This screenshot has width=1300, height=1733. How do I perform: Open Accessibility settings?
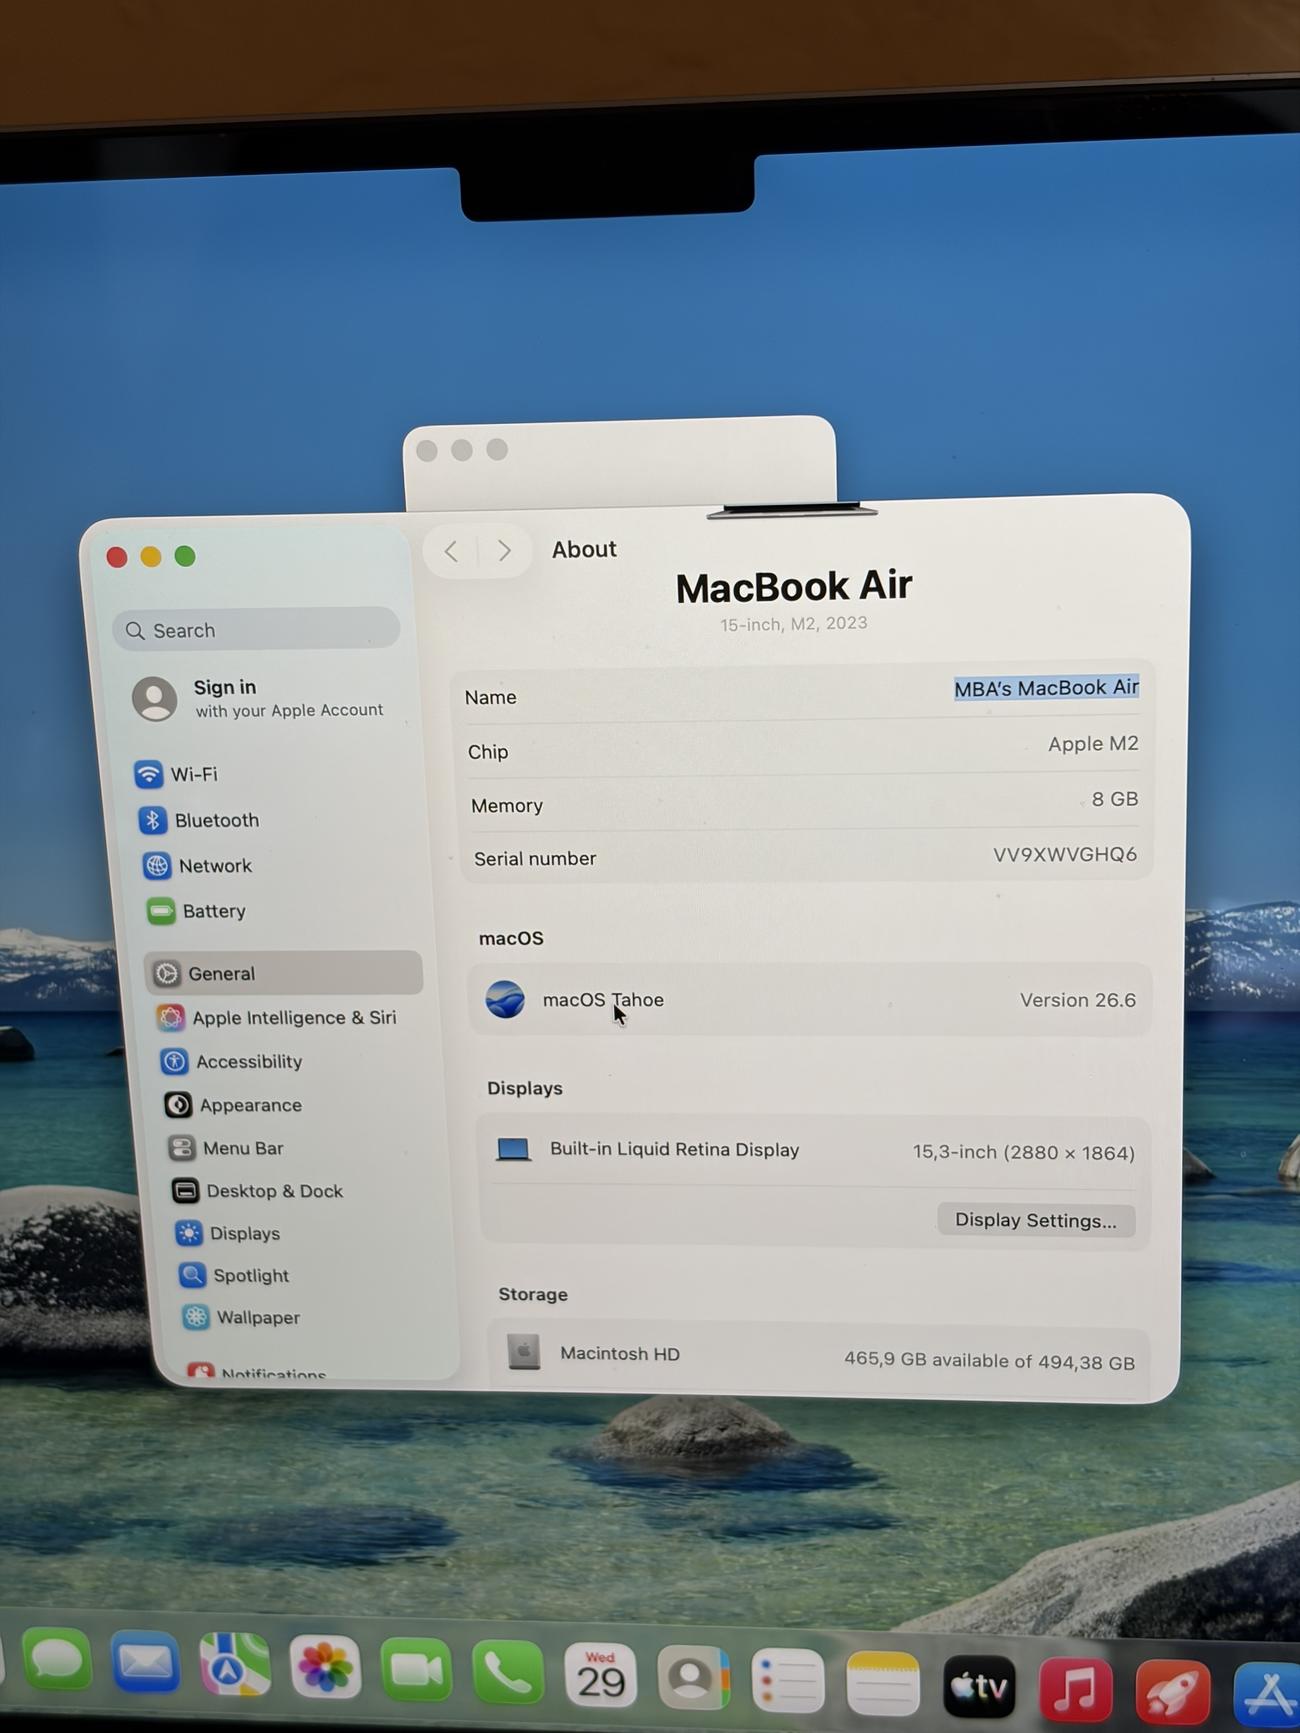click(x=232, y=1062)
